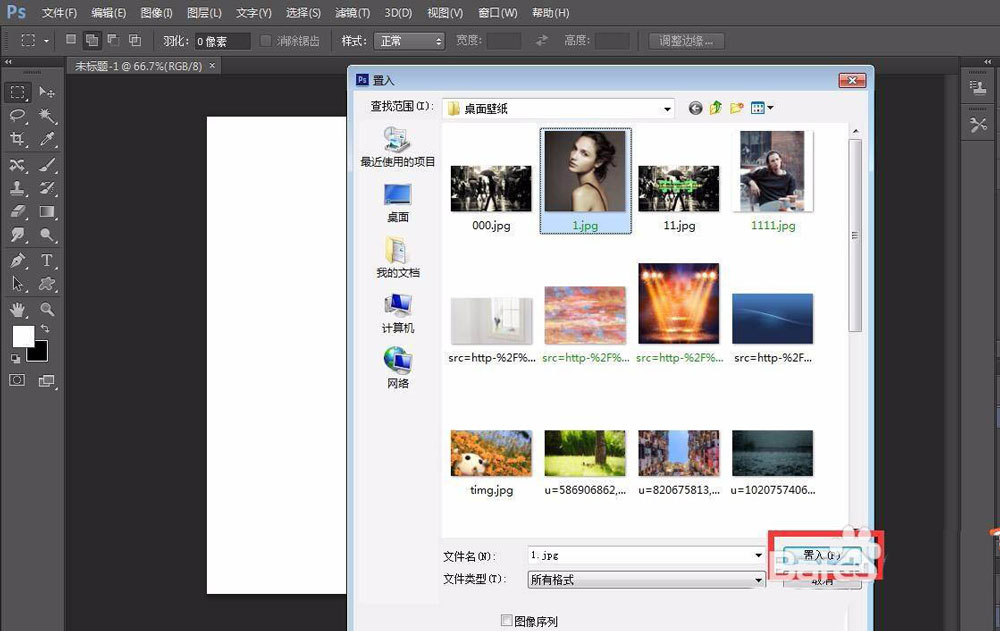This screenshot has height=631, width=1000.
Task: Go to 网络 location in dialog
Action: tap(397, 368)
